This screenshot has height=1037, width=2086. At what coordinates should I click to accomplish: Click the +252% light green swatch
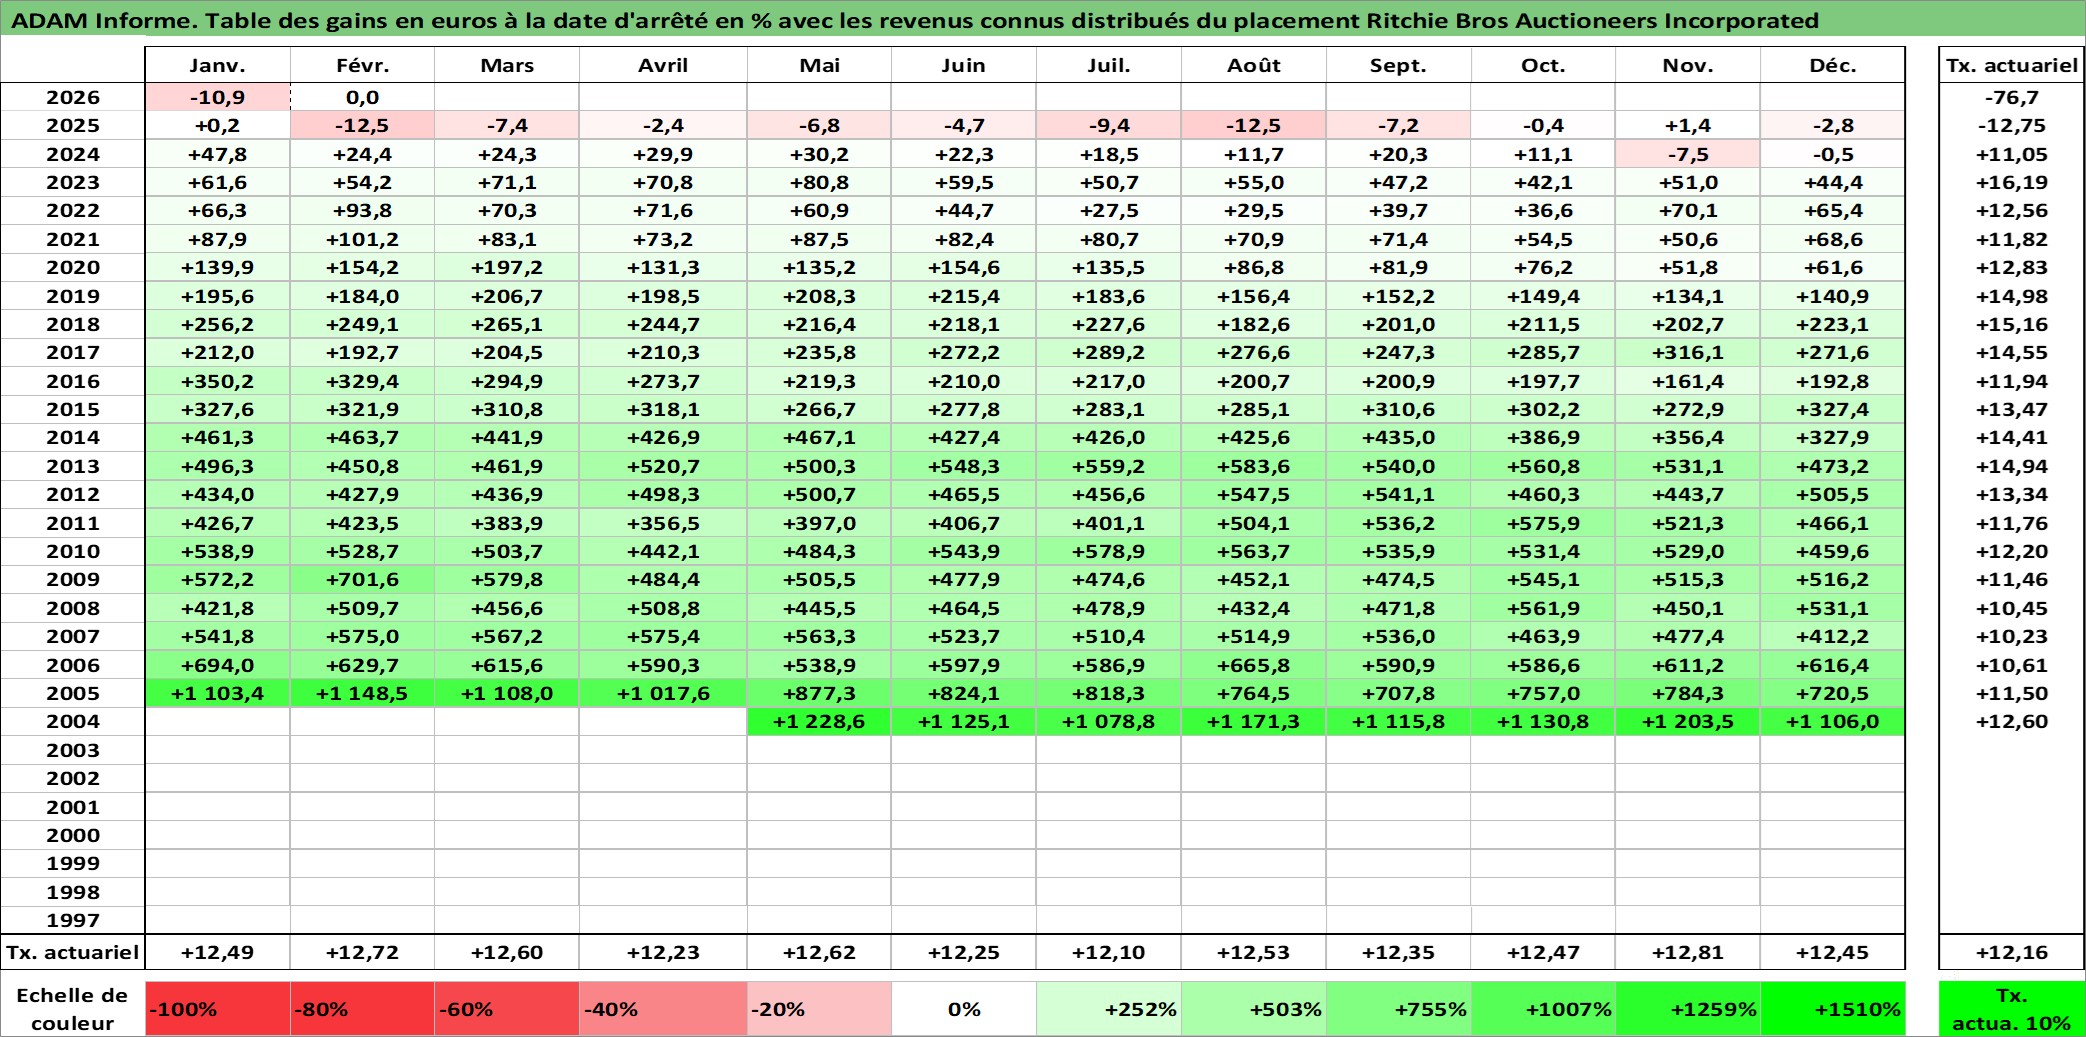point(1109,1009)
